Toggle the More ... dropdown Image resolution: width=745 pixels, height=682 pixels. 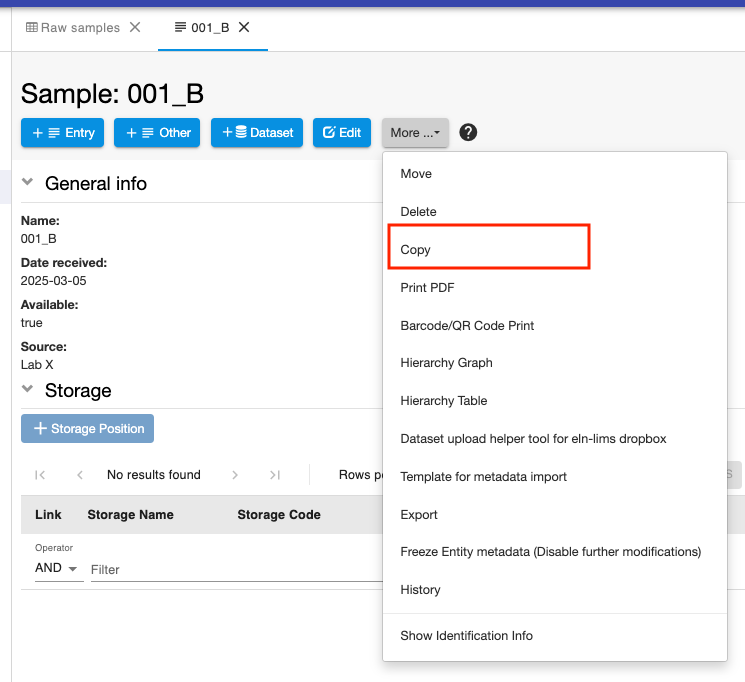pos(415,133)
